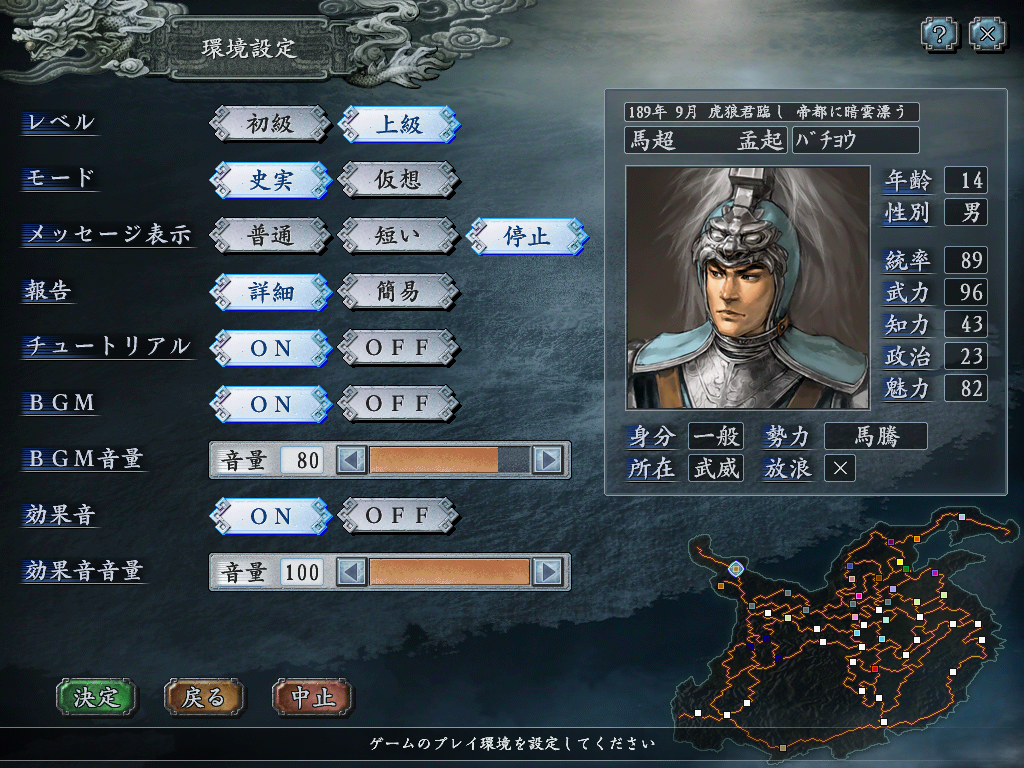Increase BGM volume with right arrow
Image resolution: width=1024 pixels, height=768 pixels.
click(548, 460)
